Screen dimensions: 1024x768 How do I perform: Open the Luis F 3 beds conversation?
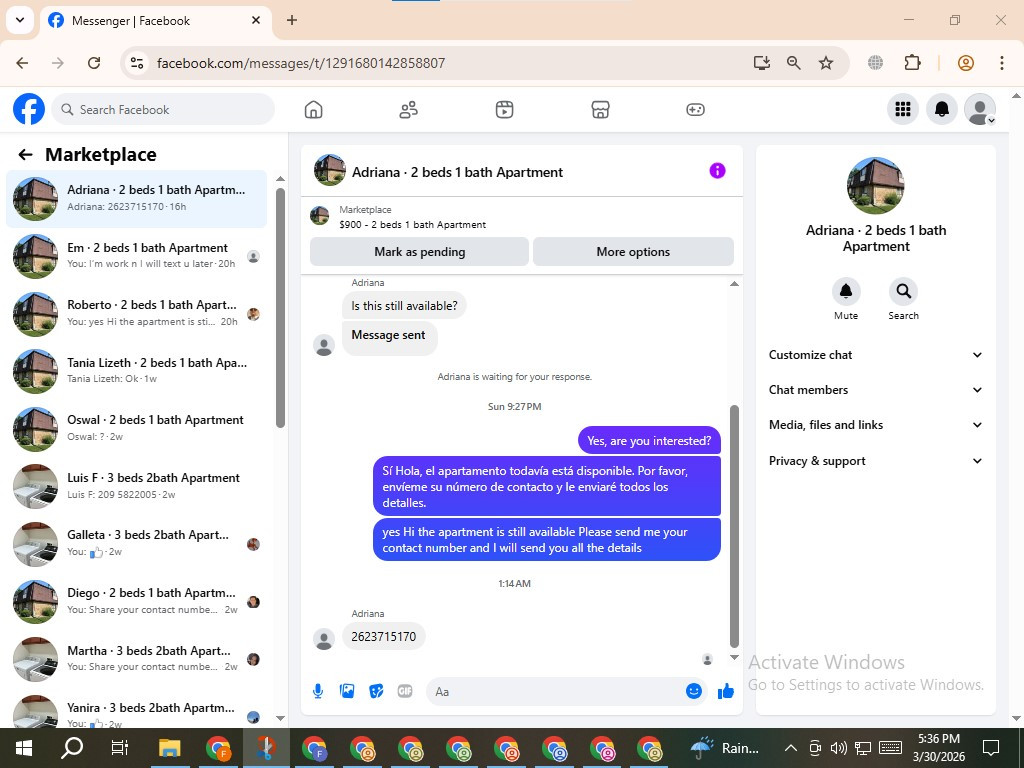(x=136, y=486)
